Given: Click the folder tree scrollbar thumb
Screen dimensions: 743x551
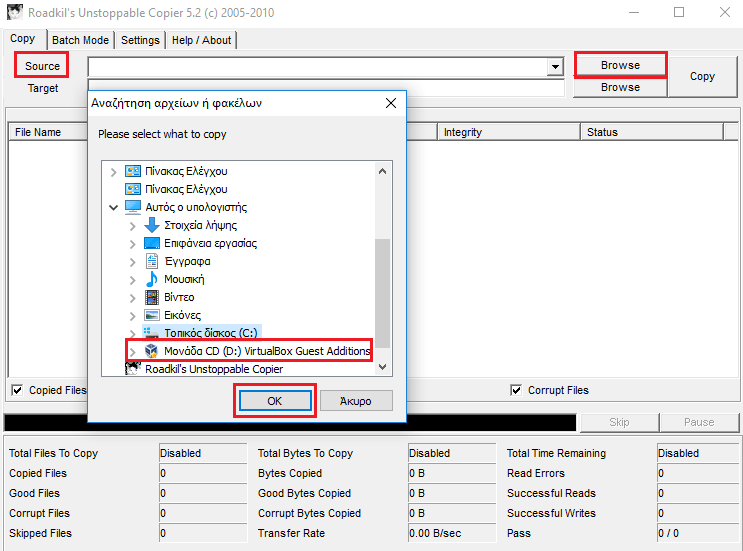Looking at the screenshot, I should coord(382,293).
